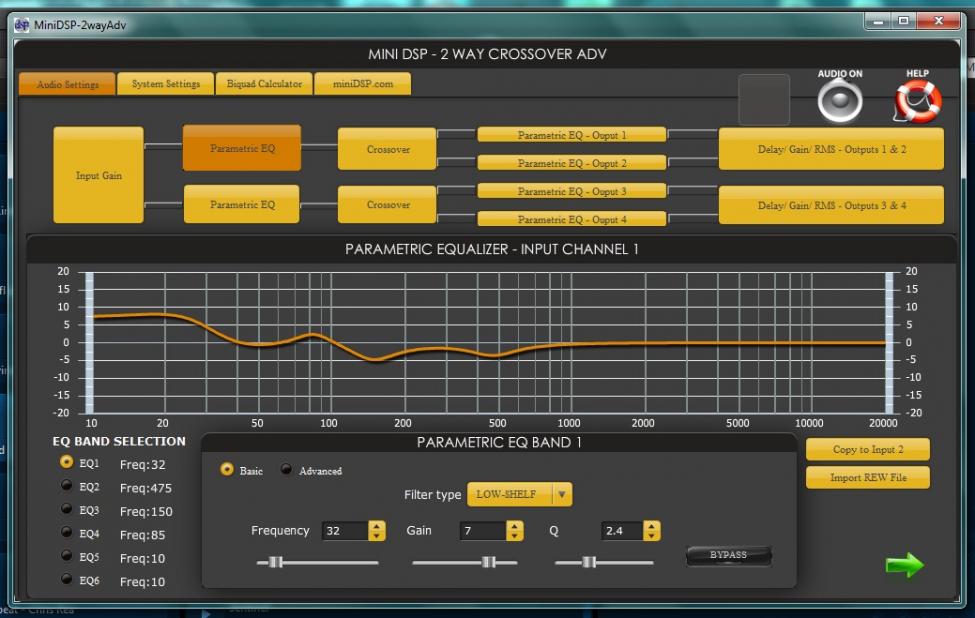Open Delay/Gain/RMS - Outputs 3 & 4
Image resolution: width=975 pixels, height=618 pixels.
831,205
